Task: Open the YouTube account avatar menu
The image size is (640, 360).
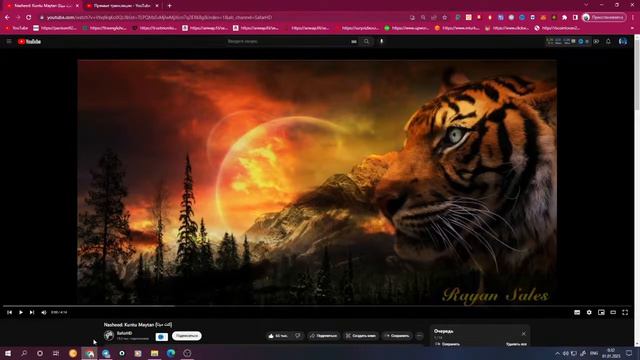Action: coord(622,41)
